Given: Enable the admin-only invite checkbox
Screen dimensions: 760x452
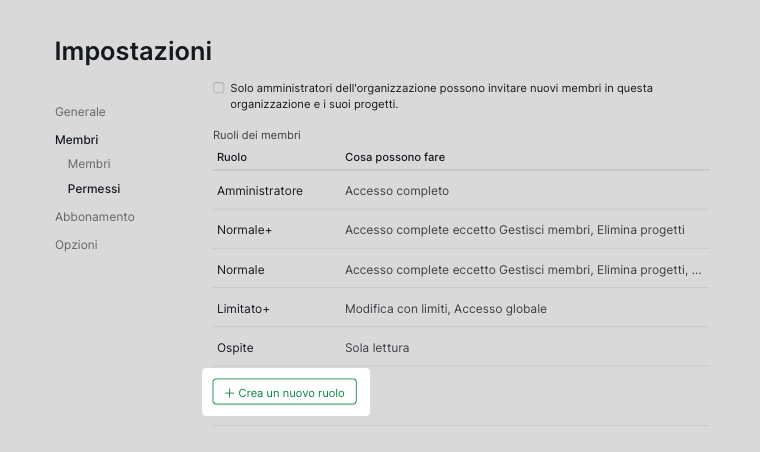Looking at the screenshot, I should coord(219,88).
